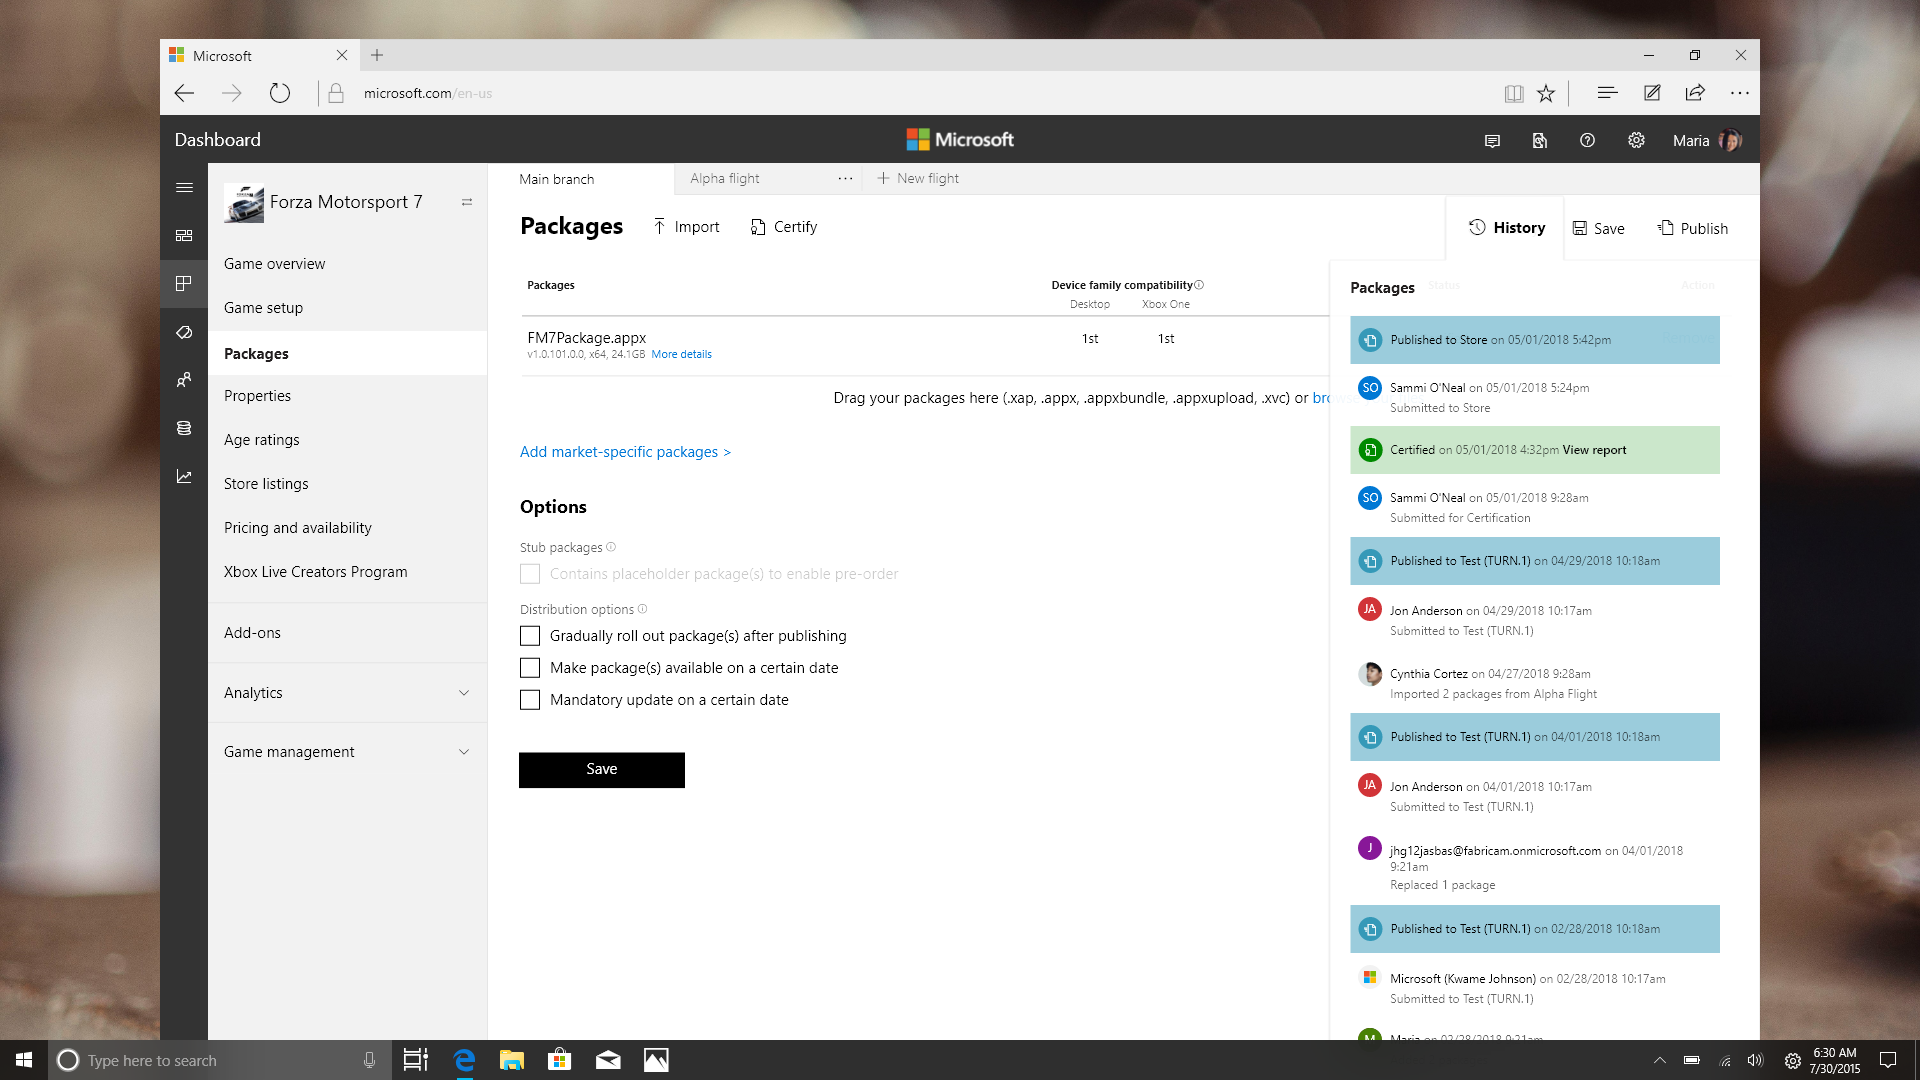Open More details for FM7Package.appx
This screenshot has height=1080, width=1920.
(681, 354)
